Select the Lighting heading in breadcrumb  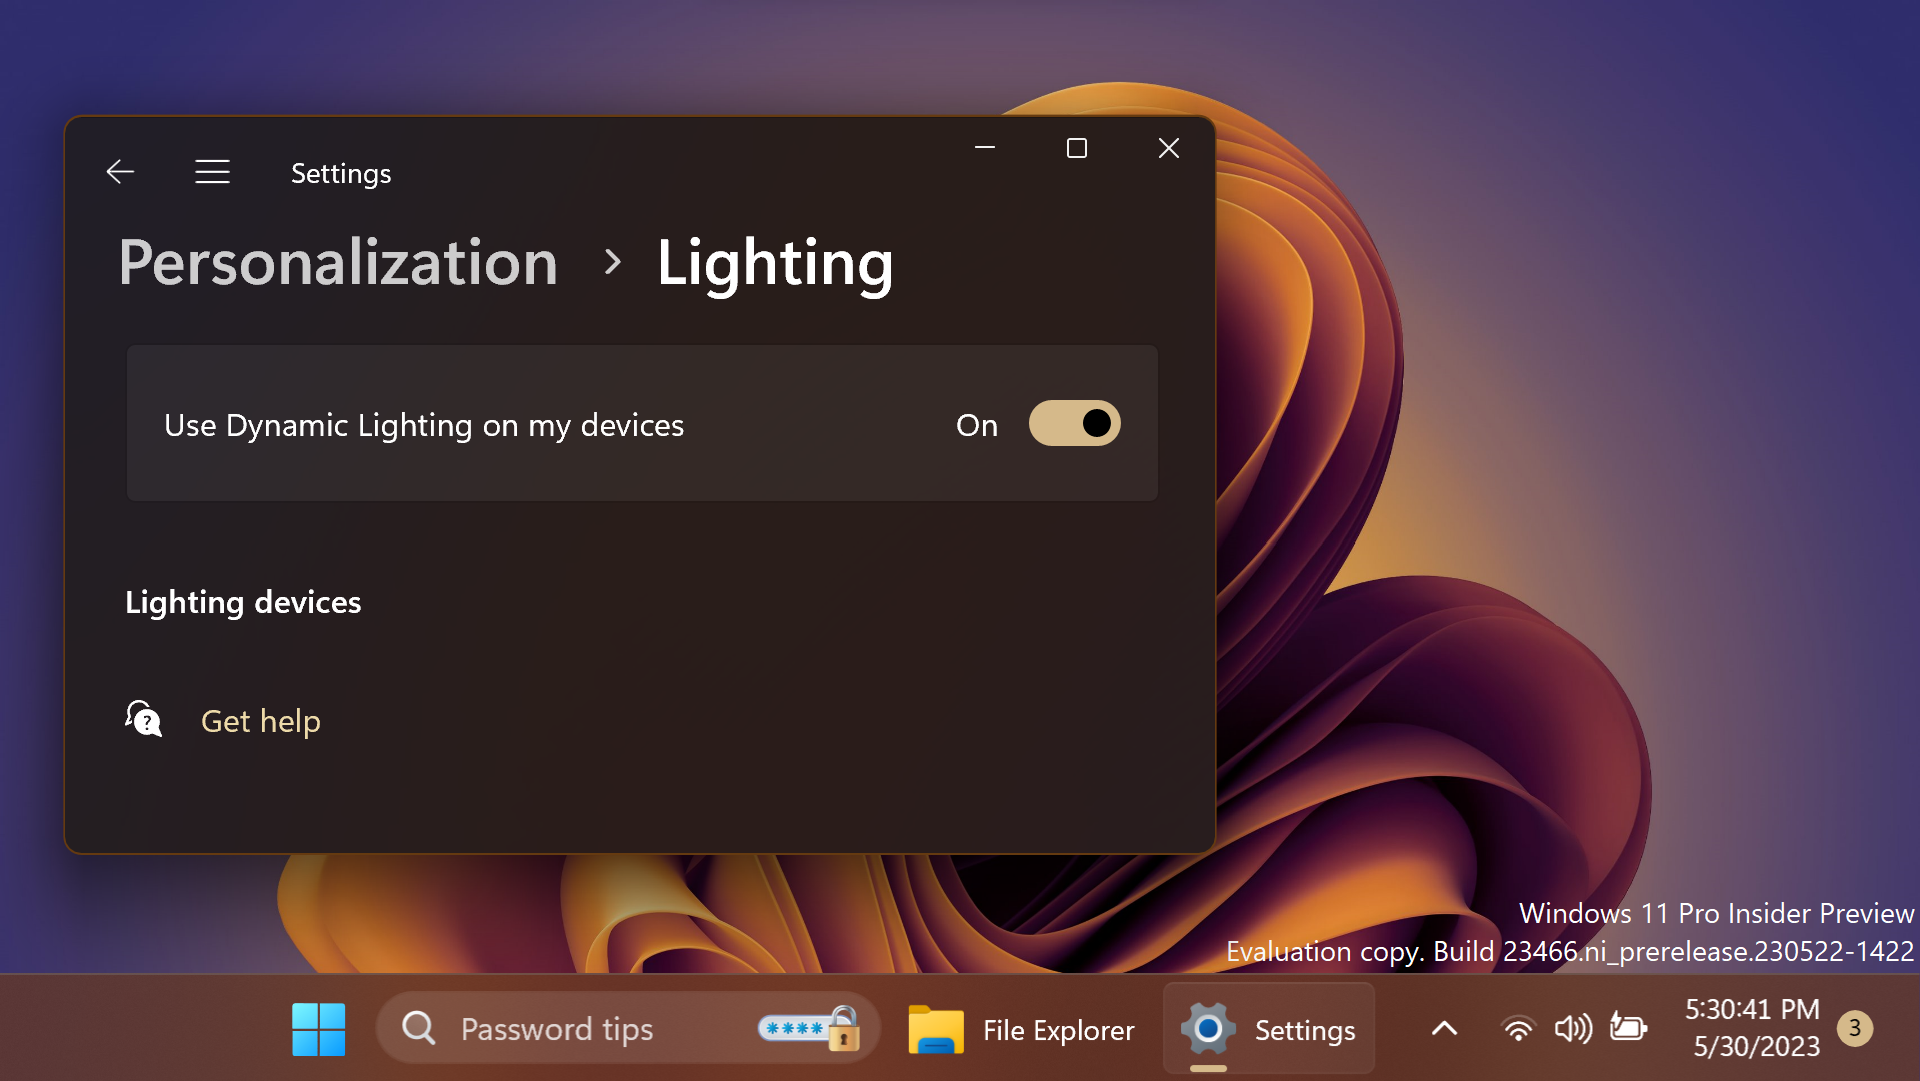(775, 263)
